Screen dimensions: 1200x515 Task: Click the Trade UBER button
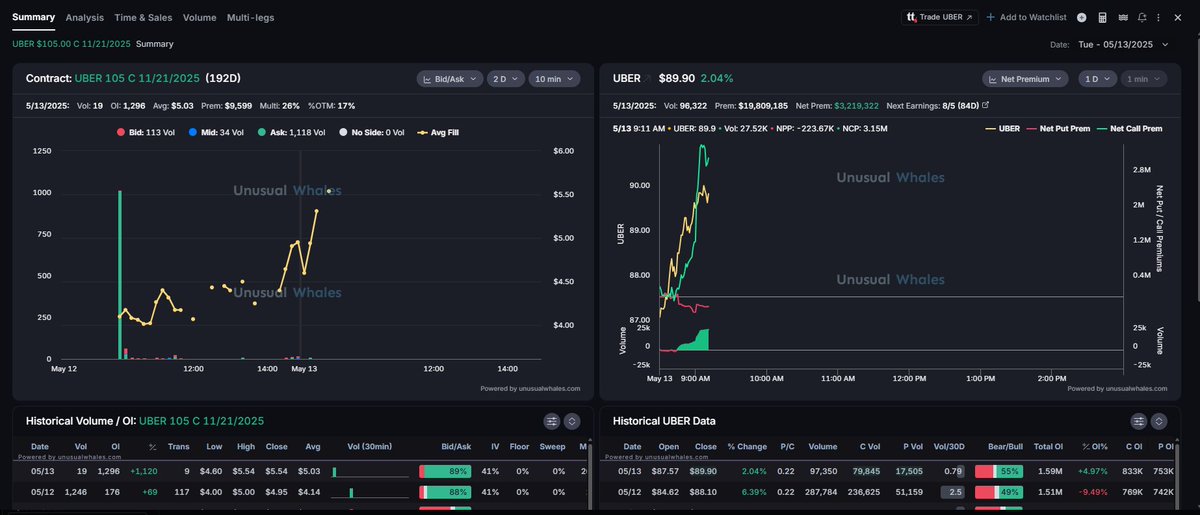point(940,17)
